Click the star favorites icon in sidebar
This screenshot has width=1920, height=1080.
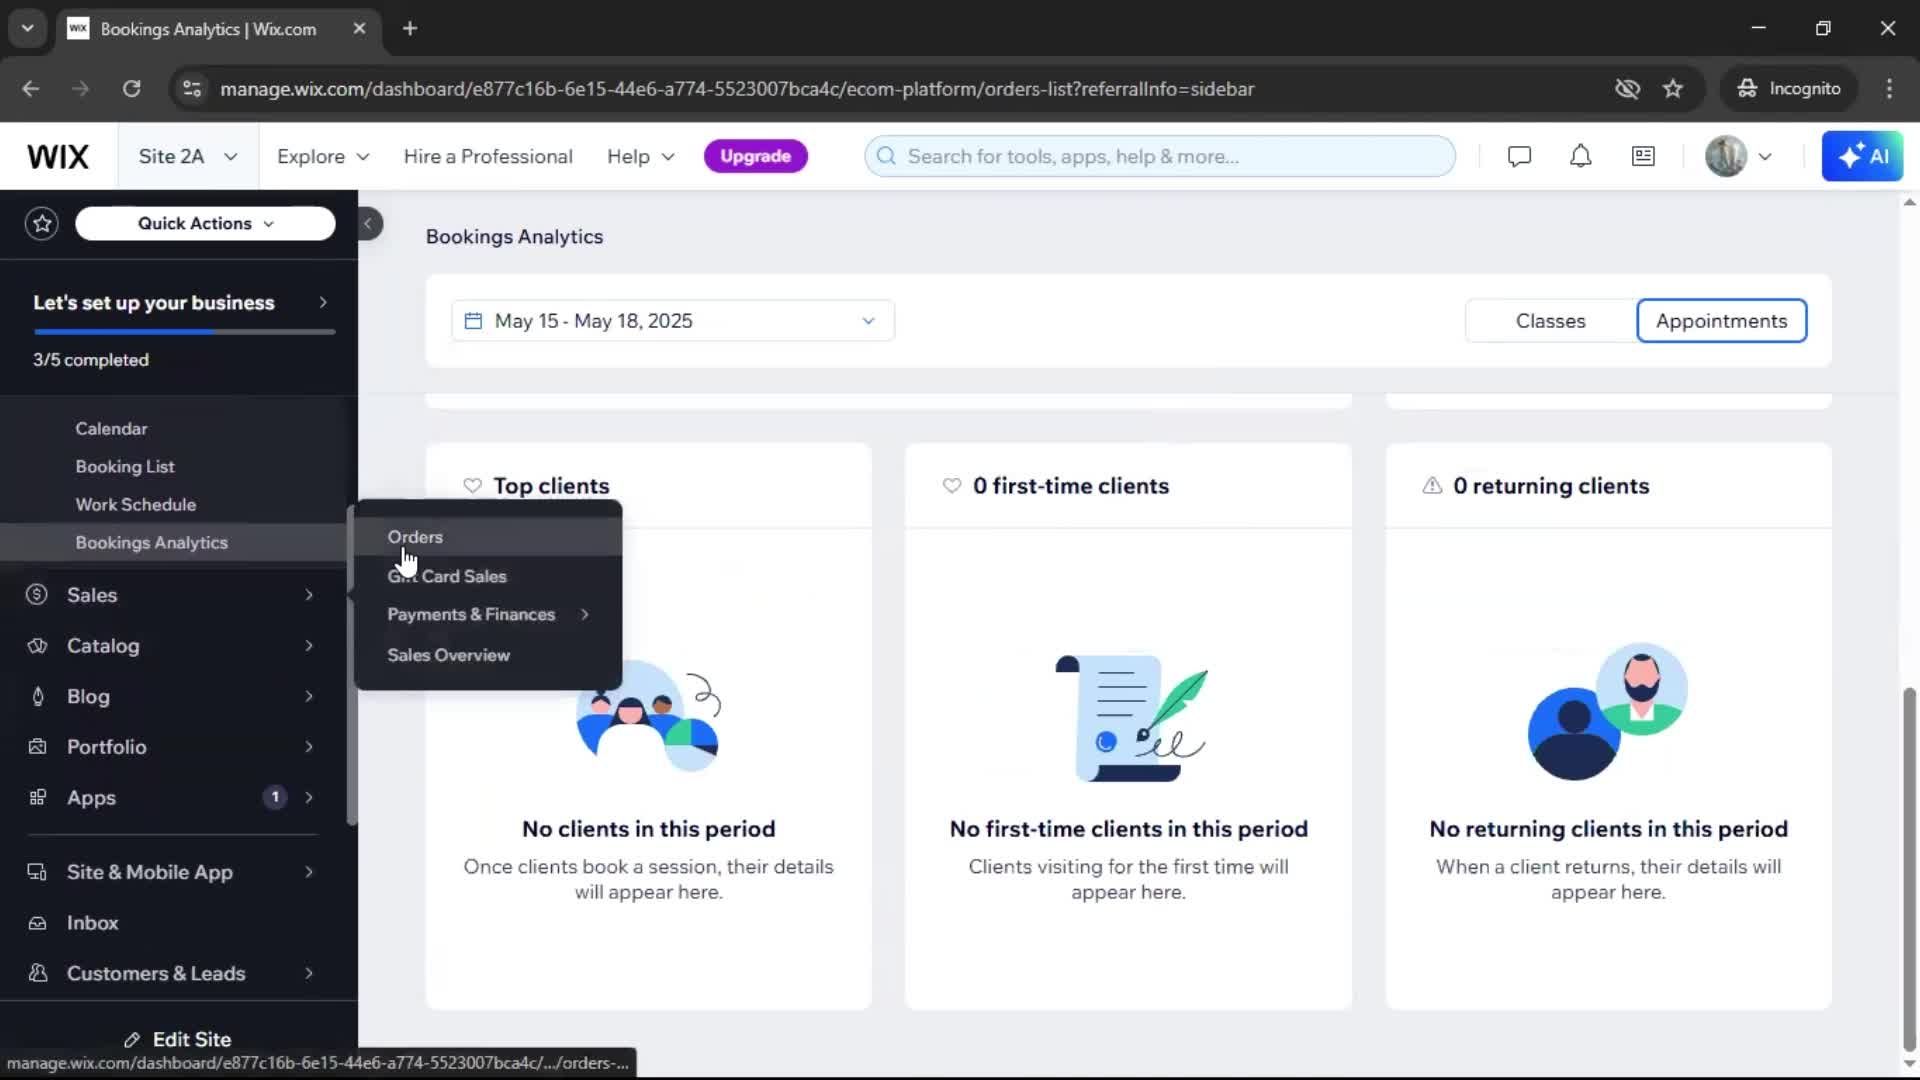point(42,224)
